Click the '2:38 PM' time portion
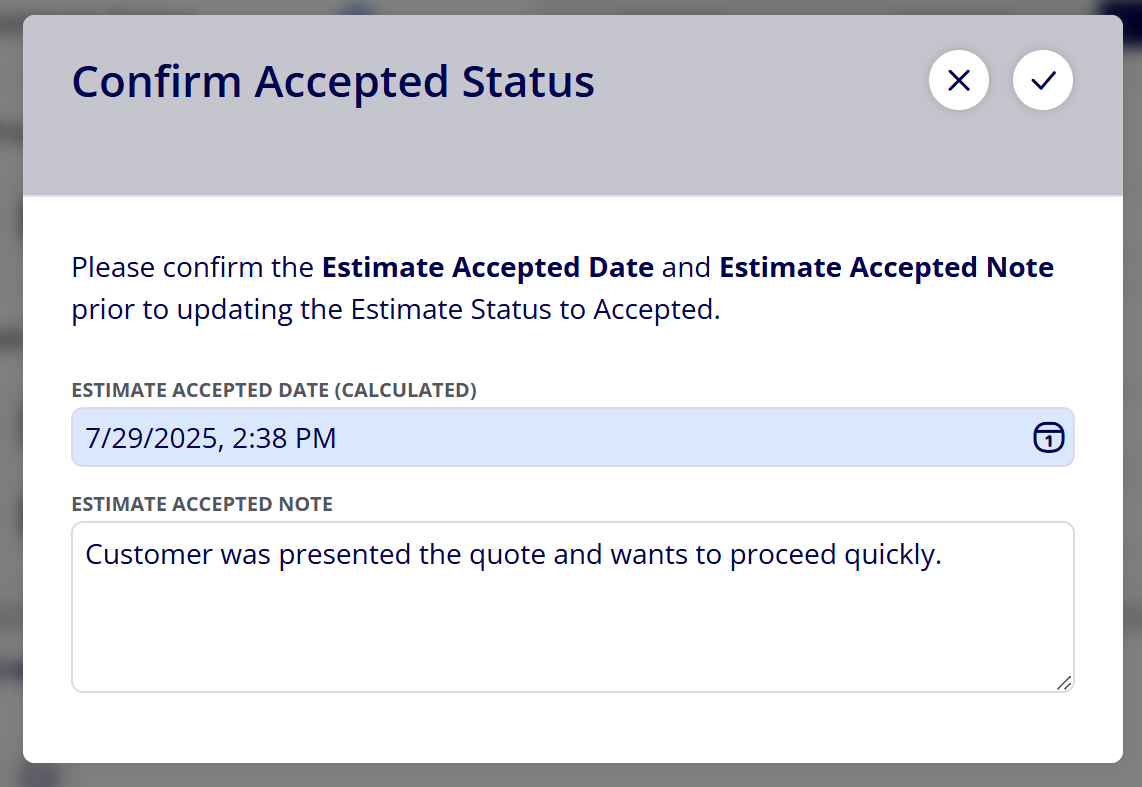Viewport: 1142px width, 787px height. tap(284, 438)
